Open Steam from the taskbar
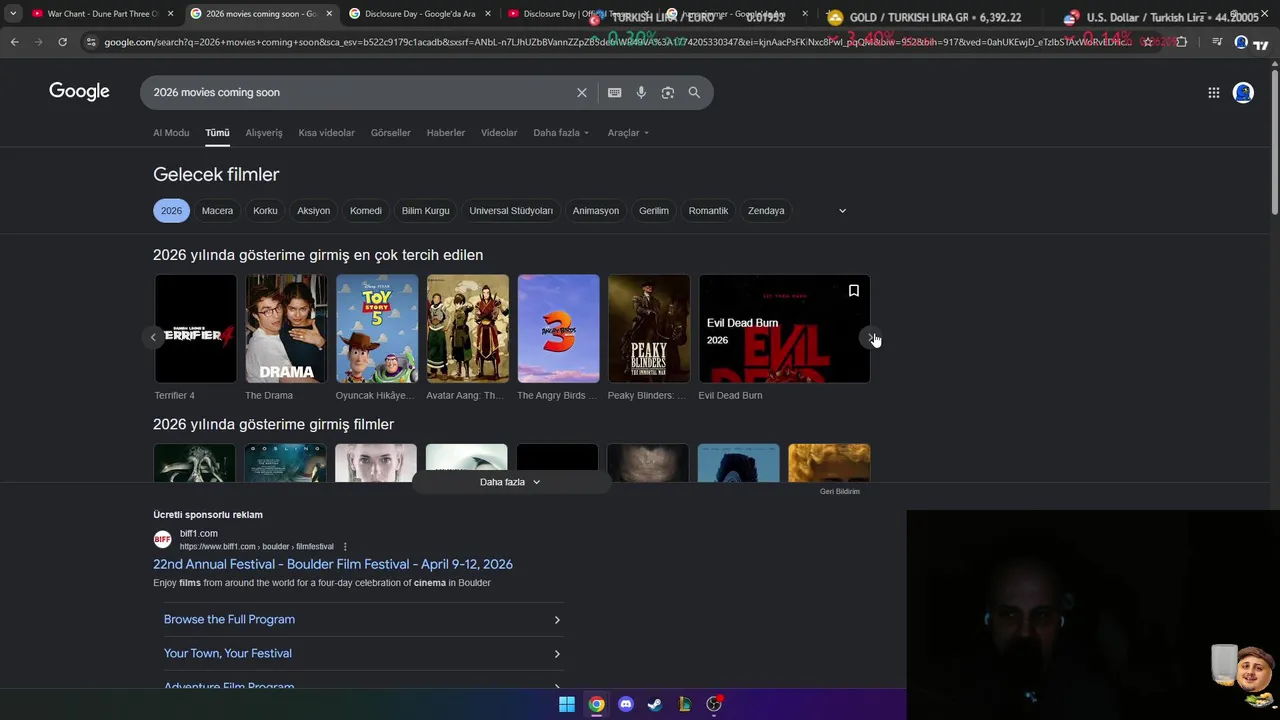Screen dimensions: 1280x720 [x=655, y=704]
